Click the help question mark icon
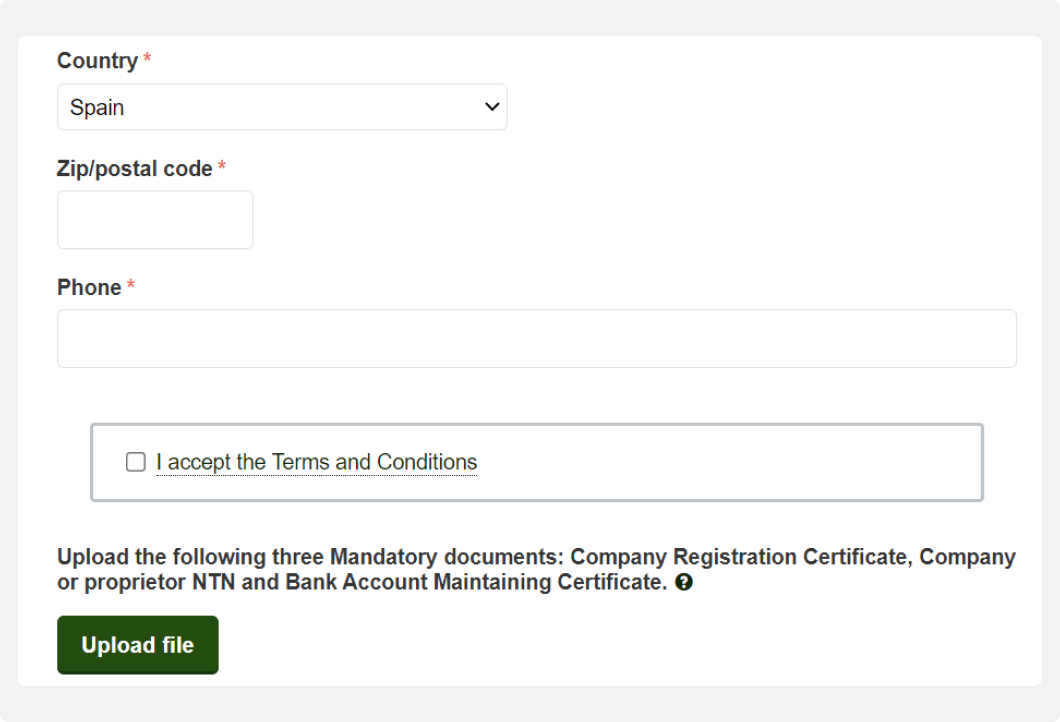Image resolution: width=1060 pixels, height=722 pixels. pos(684,582)
